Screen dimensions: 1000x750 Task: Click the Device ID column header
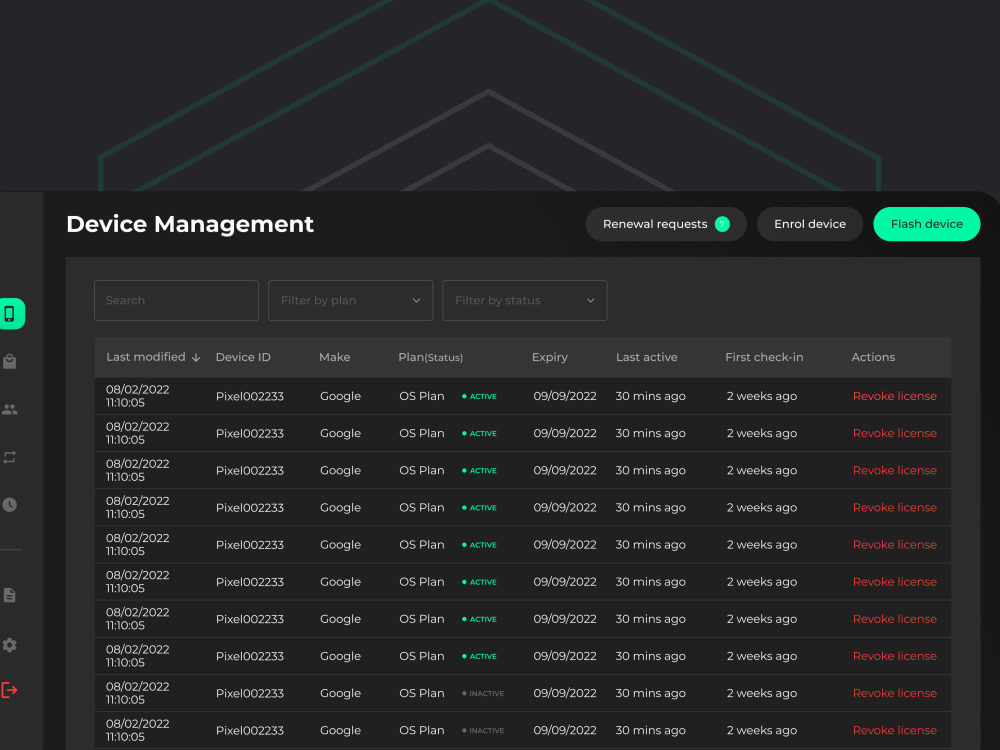point(243,357)
